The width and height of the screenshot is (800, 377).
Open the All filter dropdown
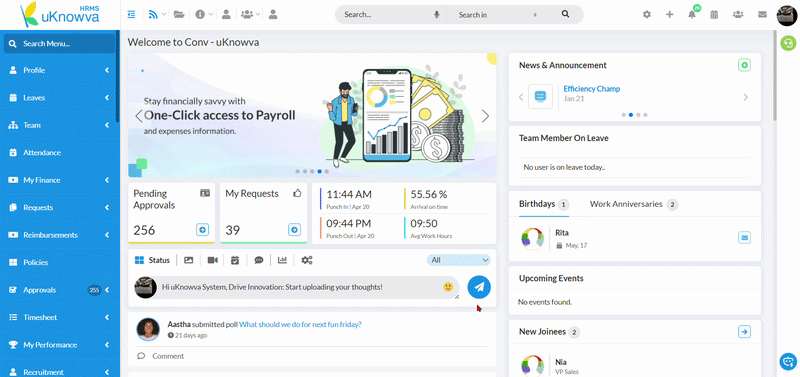point(459,260)
